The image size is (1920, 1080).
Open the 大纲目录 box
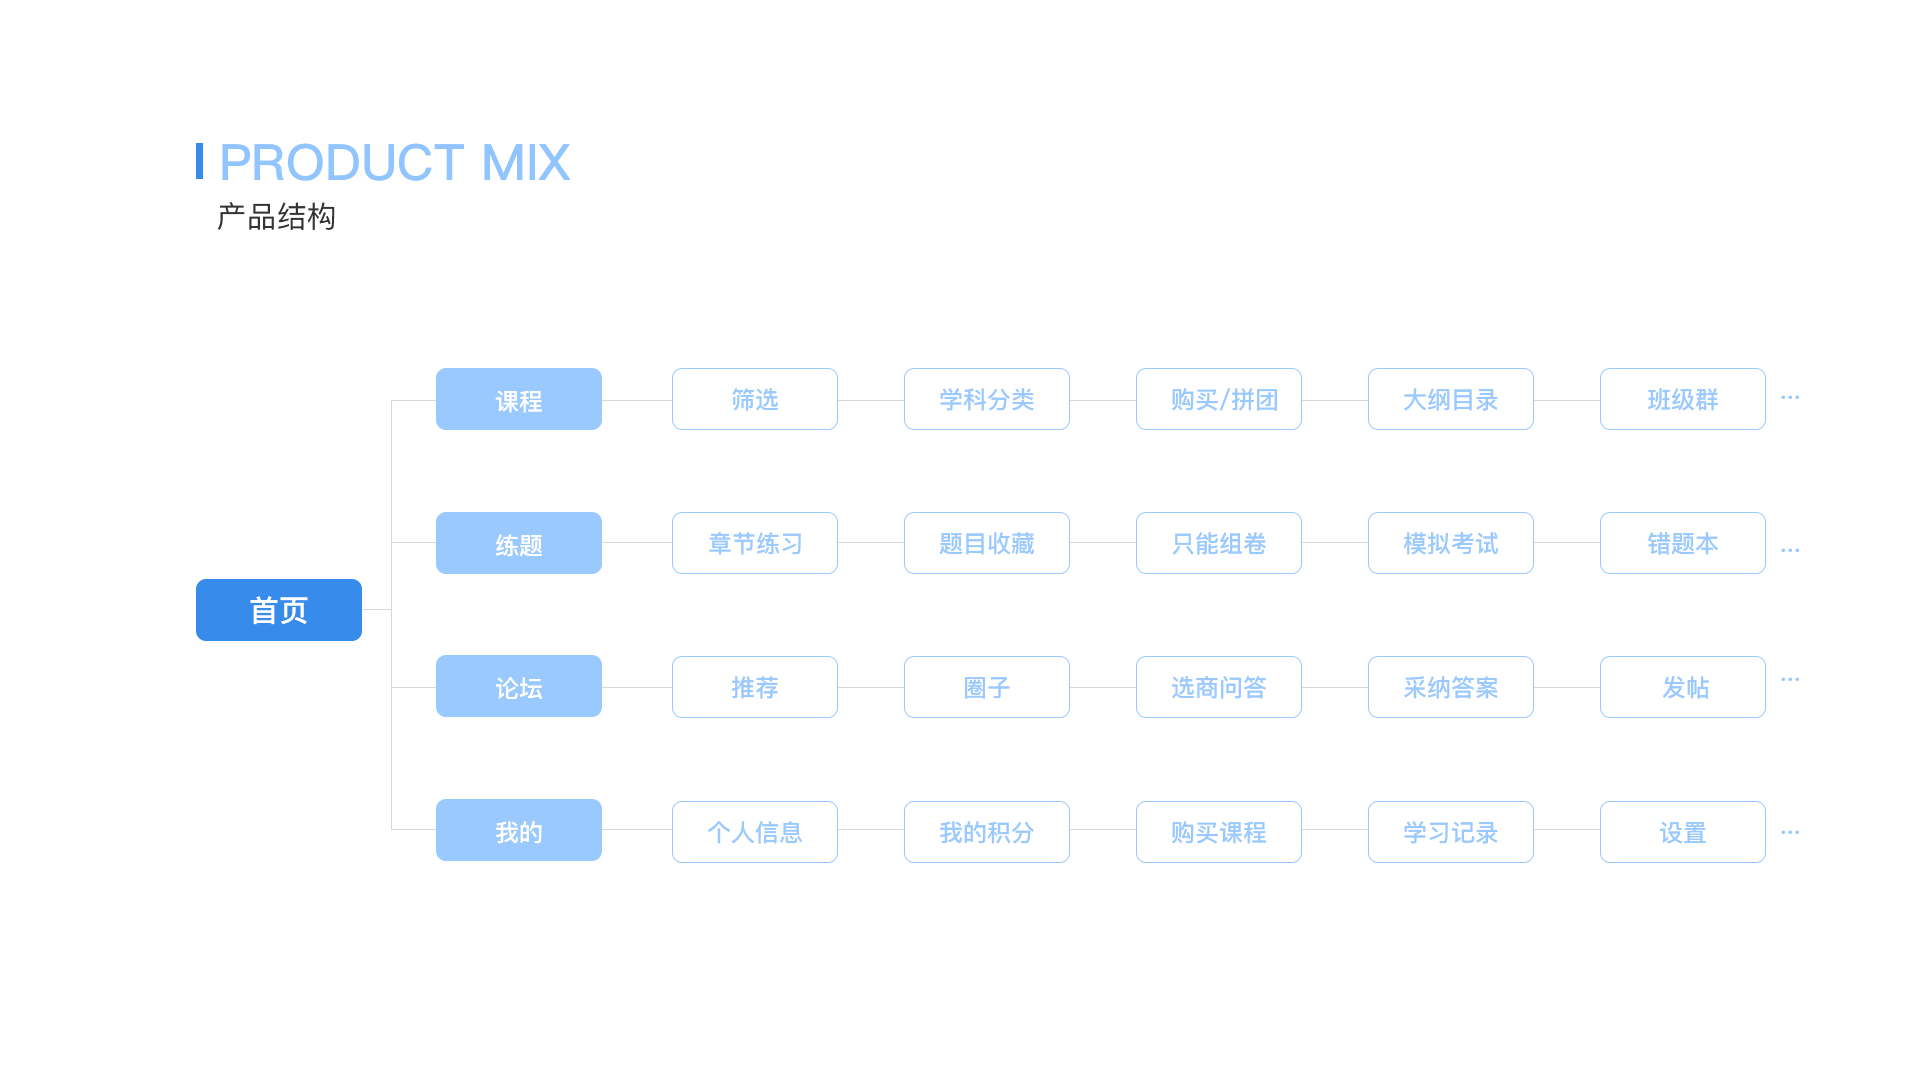1451,399
